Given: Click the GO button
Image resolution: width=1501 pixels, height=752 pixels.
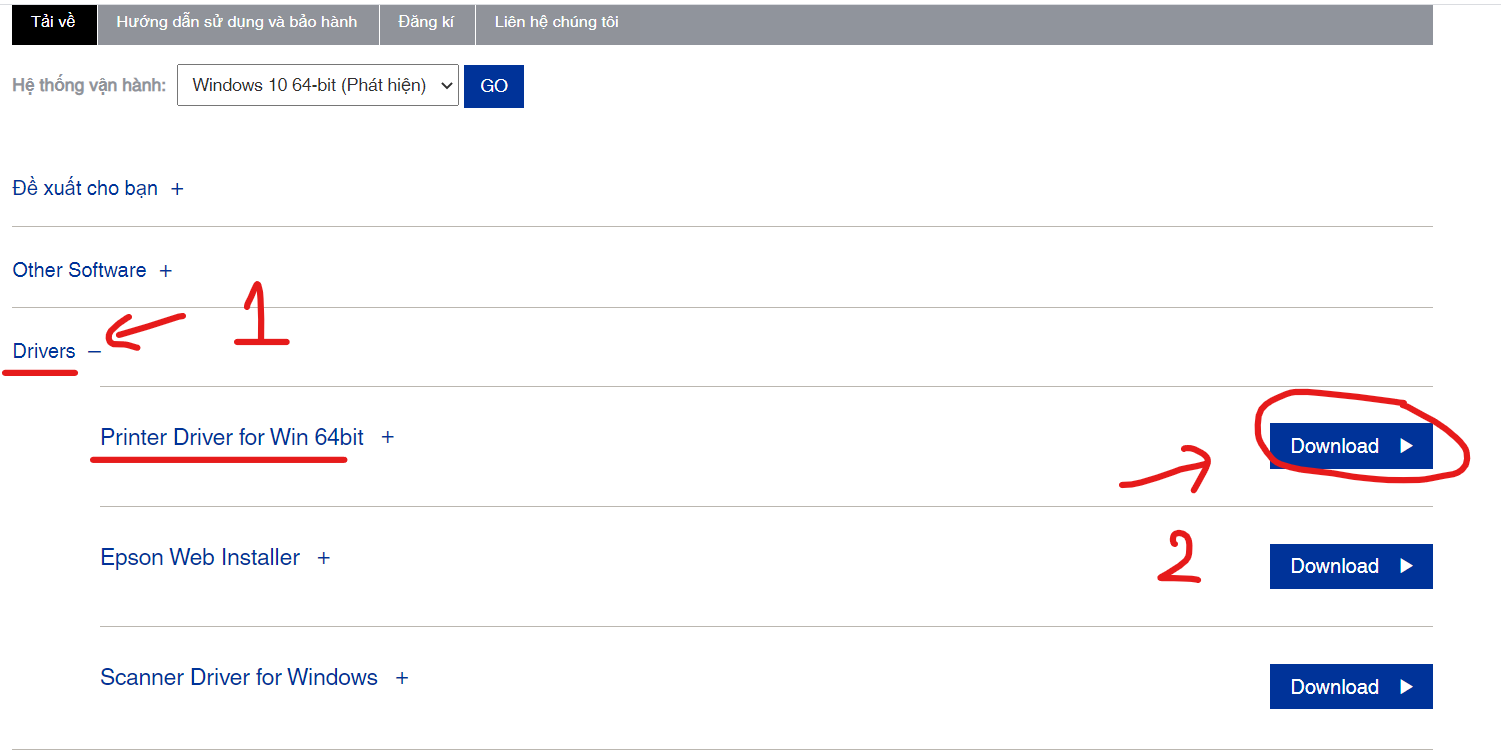Looking at the screenshot, I should 494,86.
